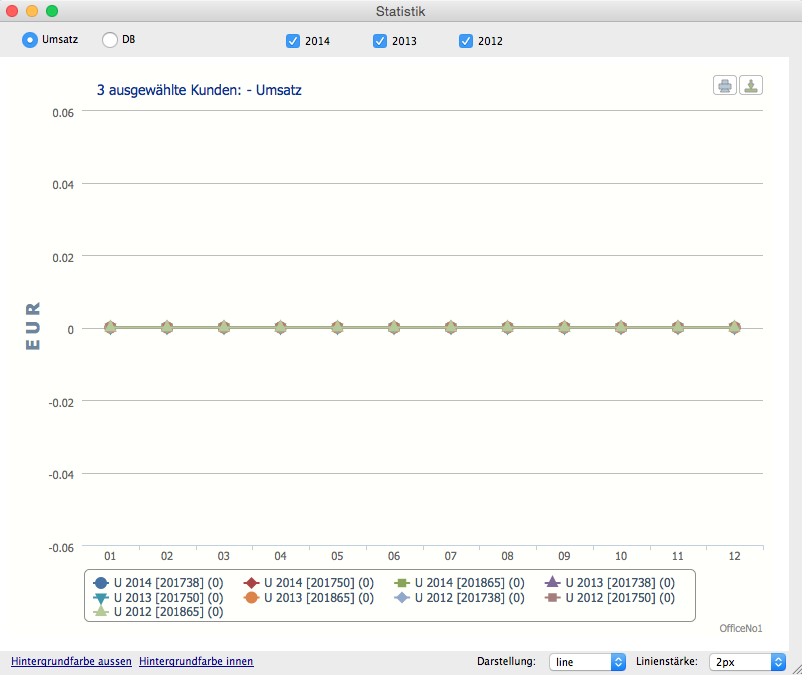Open the Darstellung dropdown showing line

[x=587, y=662]
